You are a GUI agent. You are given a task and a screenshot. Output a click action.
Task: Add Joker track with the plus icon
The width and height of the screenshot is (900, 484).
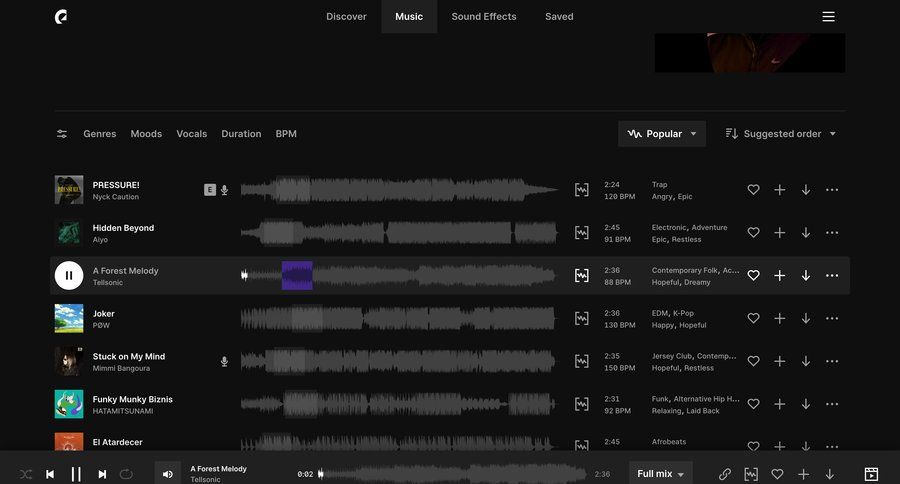779,318
